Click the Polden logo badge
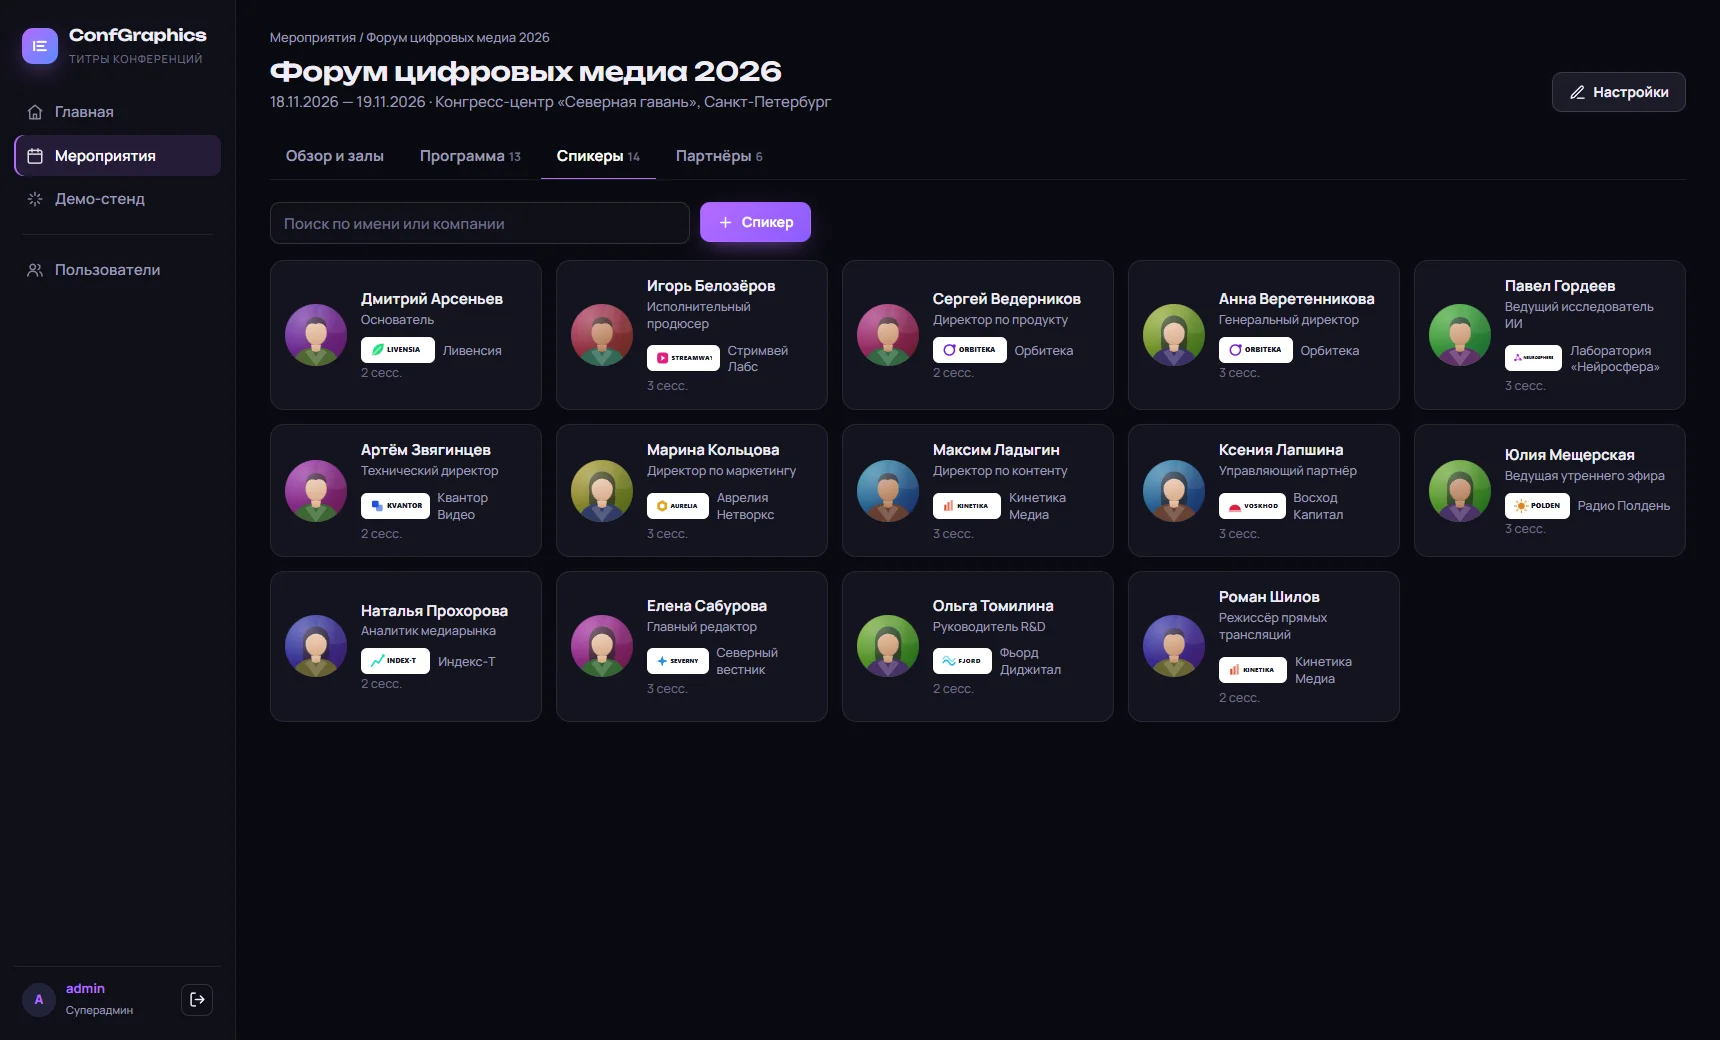The height and width of the screenshot is (1040, 1720). (1537, 506)
